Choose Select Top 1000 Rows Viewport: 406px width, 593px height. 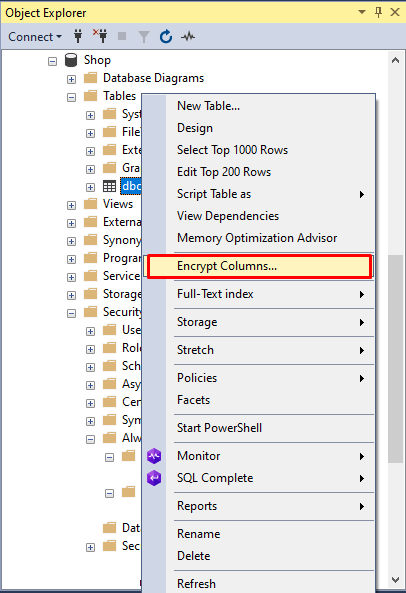[x=270, y=150]
